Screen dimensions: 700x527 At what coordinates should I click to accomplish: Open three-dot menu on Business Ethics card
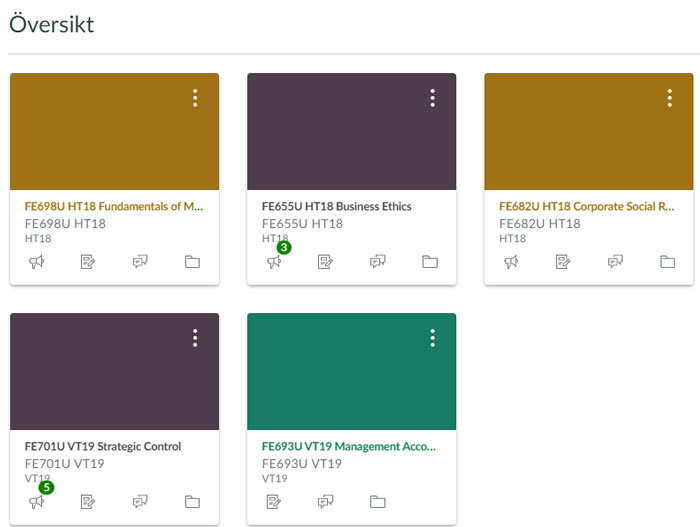point(432,98)
